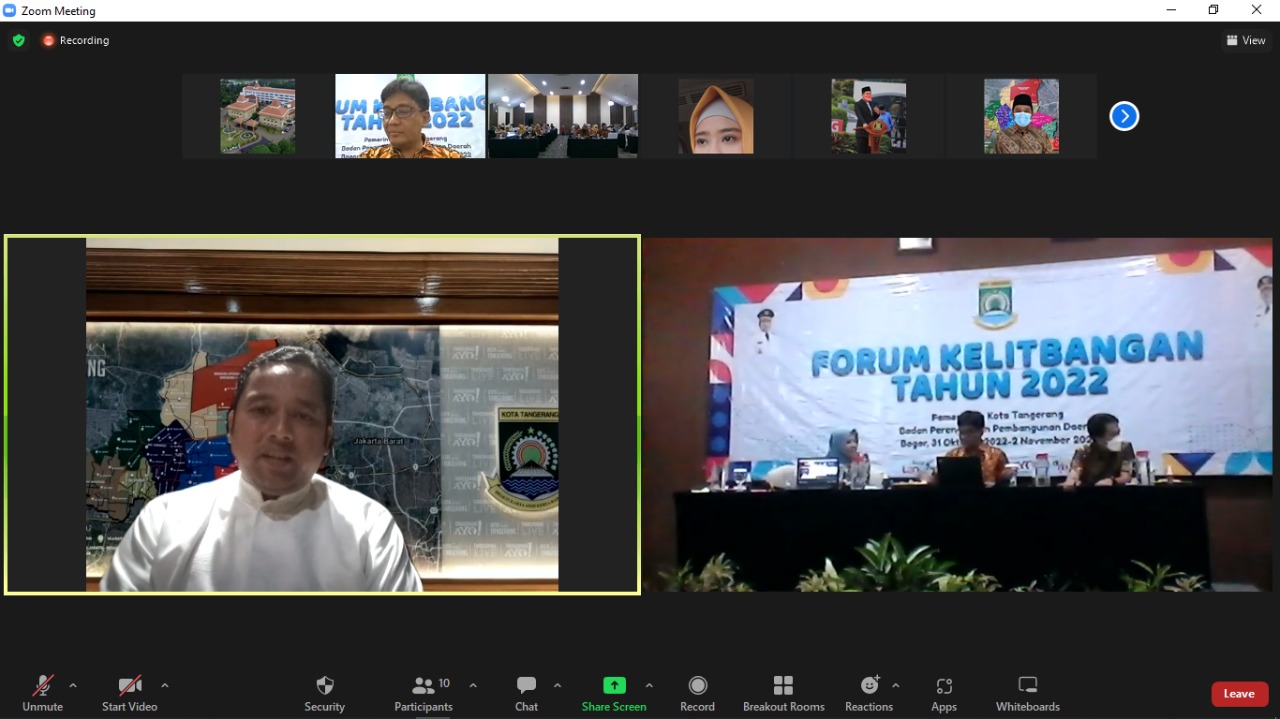
Task: Expand the Chat options caret
Action: (557, 686)
